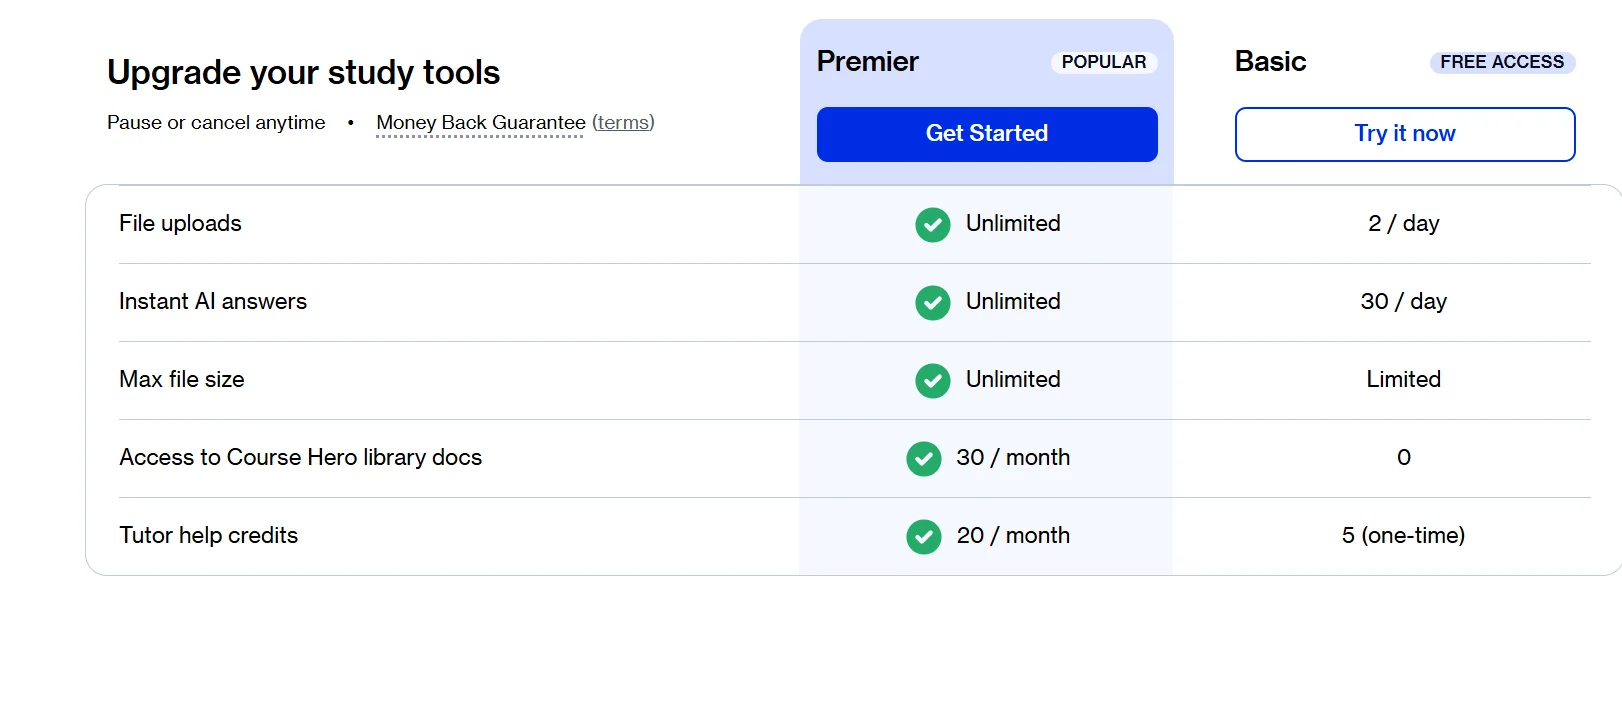Click the Instant AI answers row label

coord(212,301)
